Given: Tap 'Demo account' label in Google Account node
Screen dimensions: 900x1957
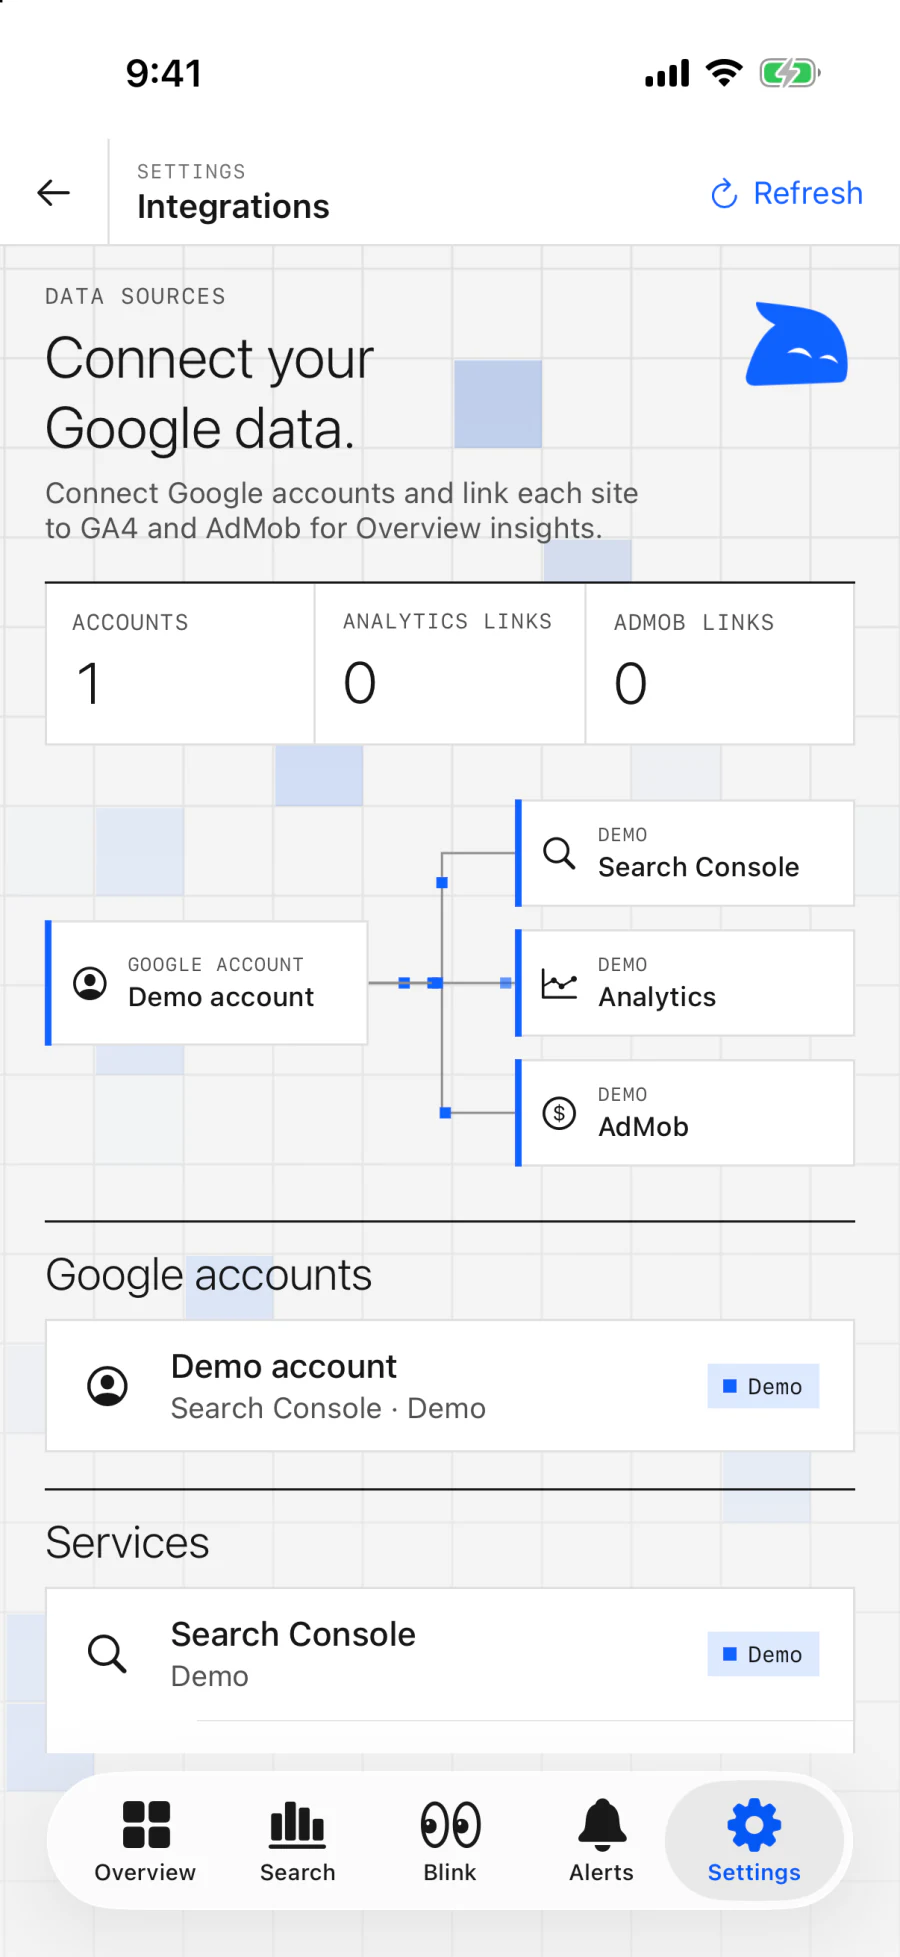Looking at the screenshot, I should [221, 997].
